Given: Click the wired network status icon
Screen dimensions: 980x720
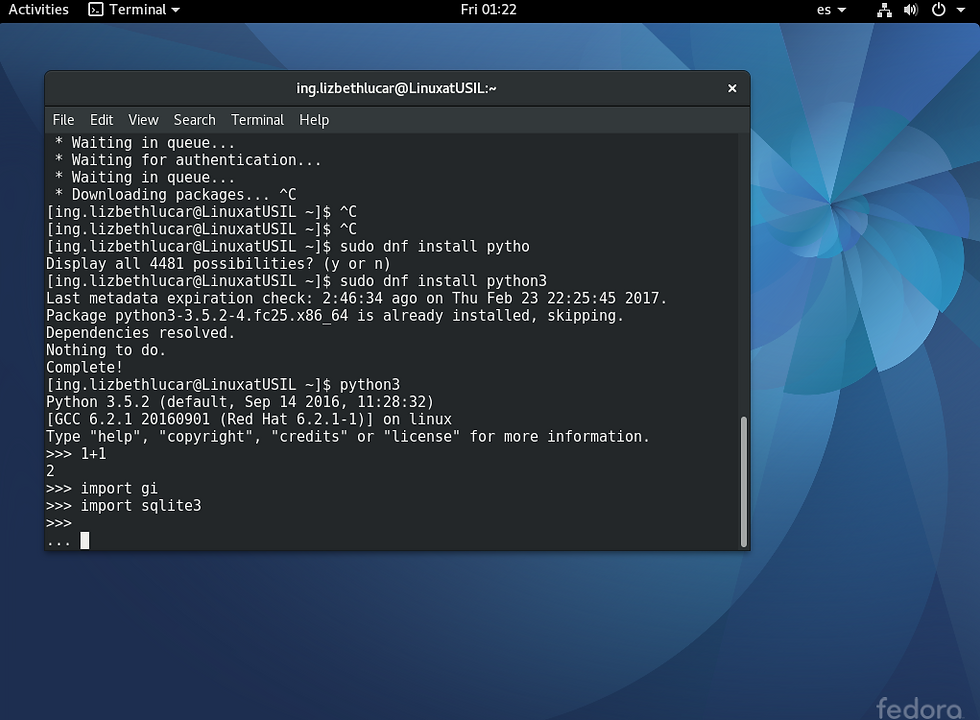Looking at the screenshot, I should (x=884, y=9).
